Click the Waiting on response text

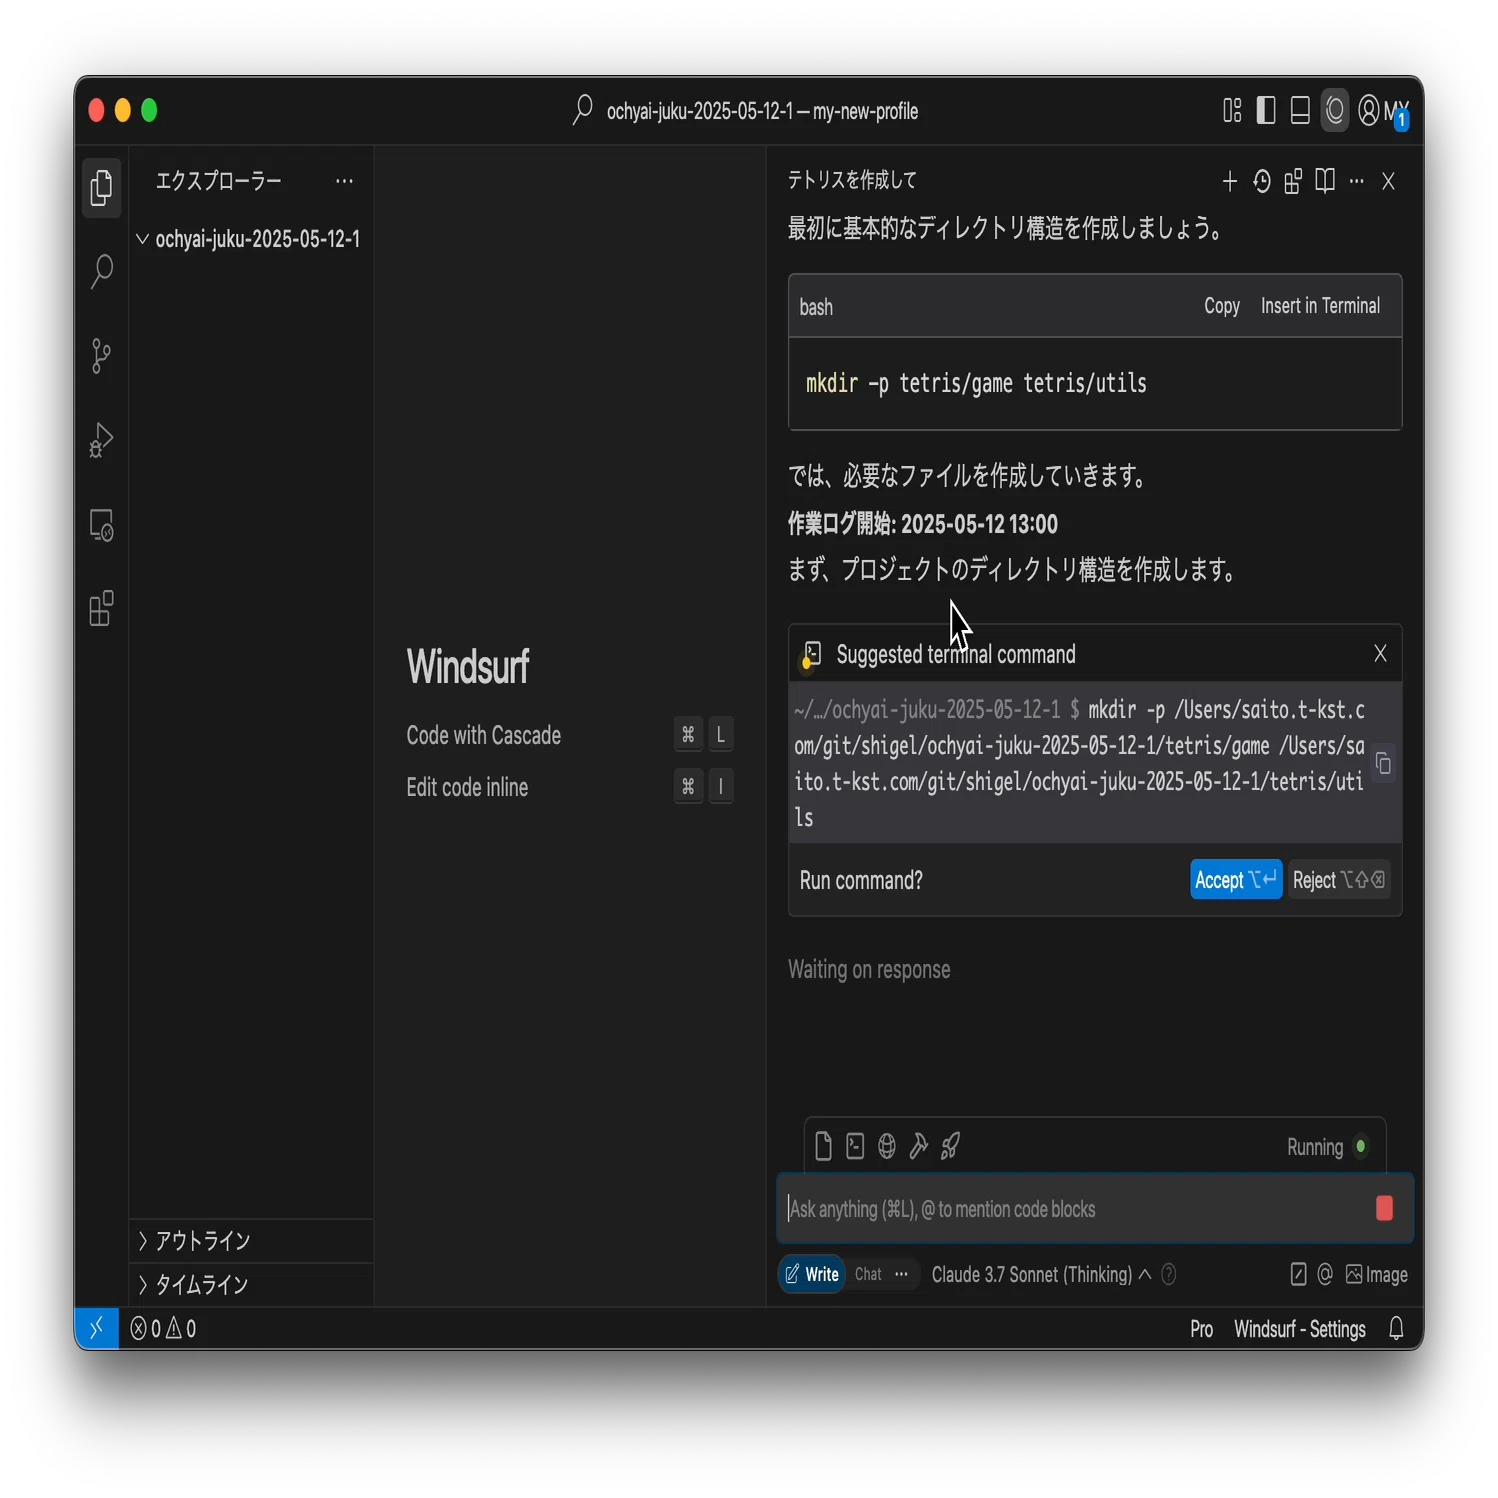click(x=869, y=970)
